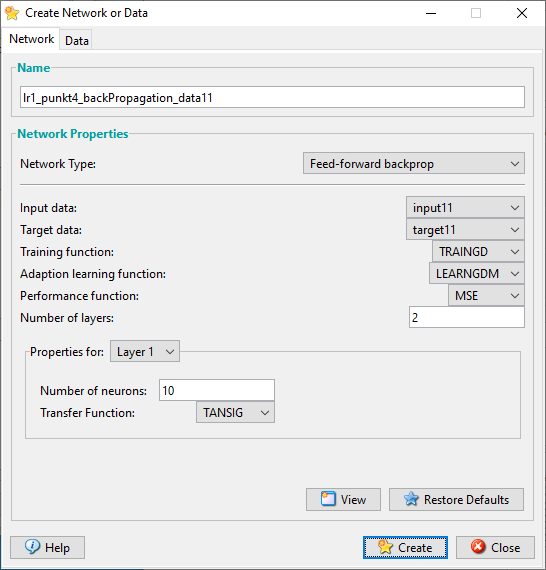Click the "Adaption learning function:" label
The width and height of the screenshot is (546, 570).
93,274
